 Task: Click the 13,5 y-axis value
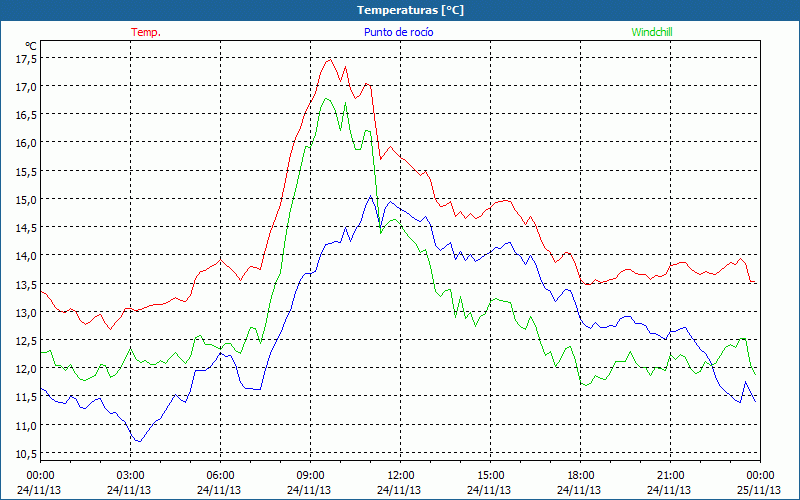27,285
